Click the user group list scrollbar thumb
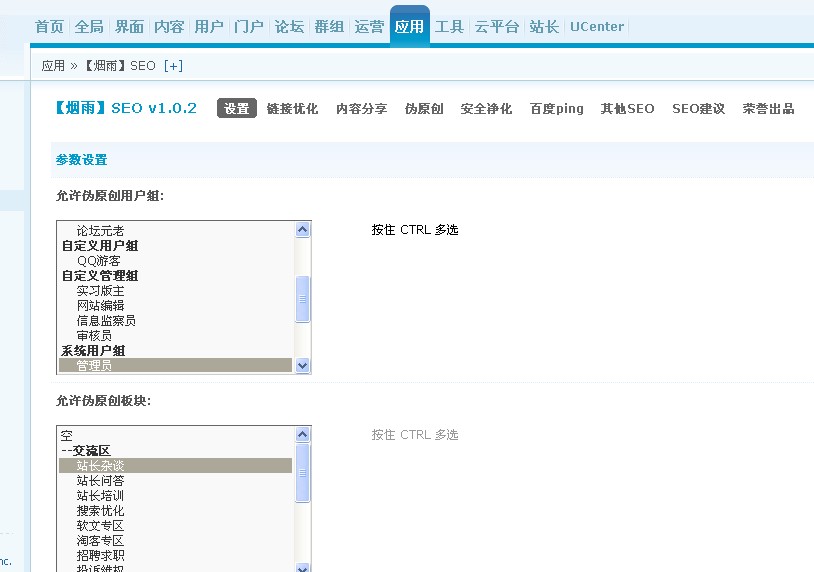Viewport: 814px width, 572px height. (x=304, y=299)
